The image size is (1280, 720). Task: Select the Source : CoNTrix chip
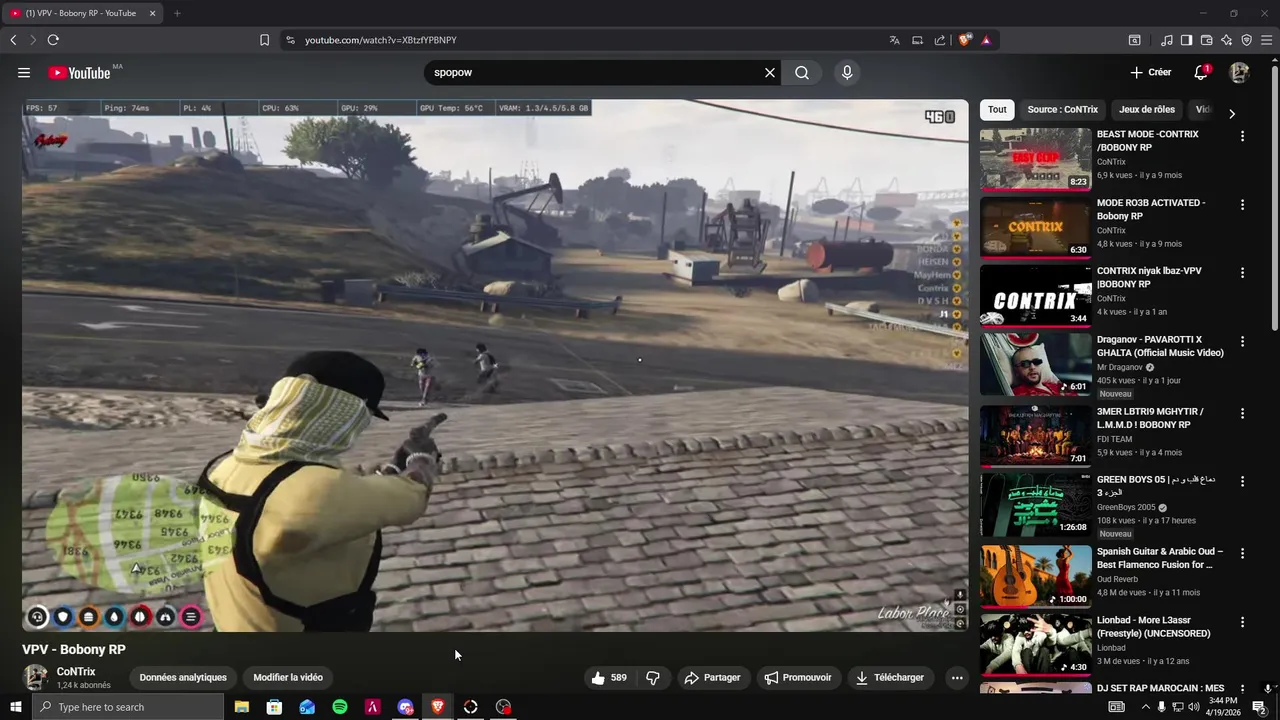[1062, 109]
